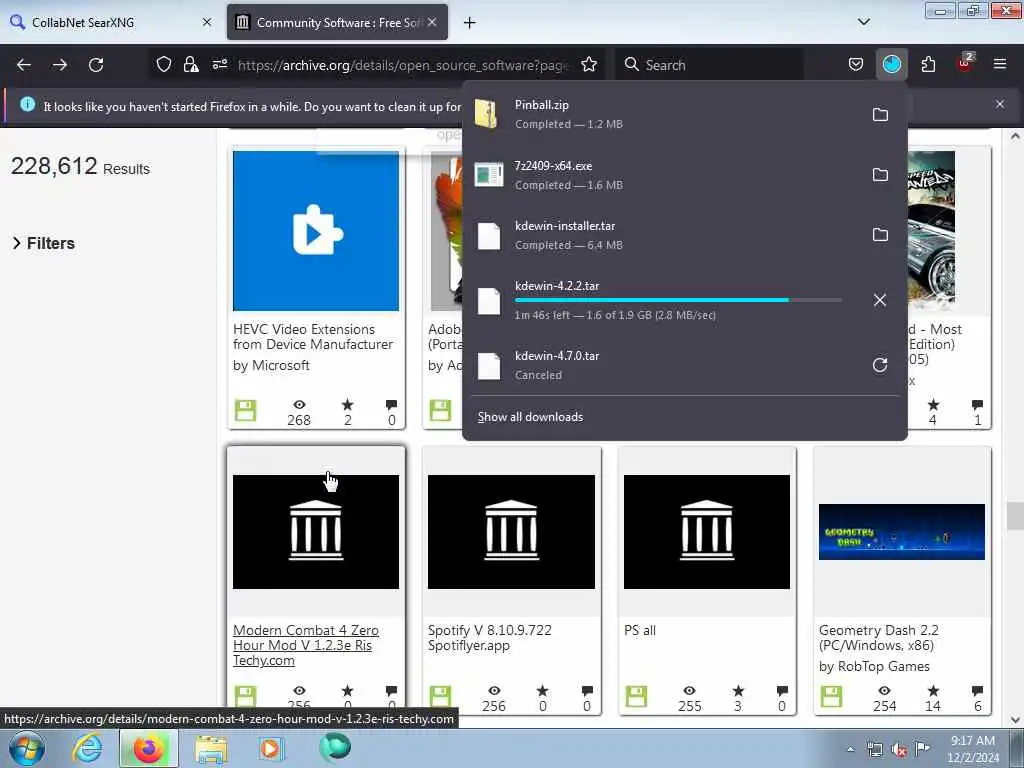
Task: Click software floppy icon on PS all card
Action: [636, 696]
